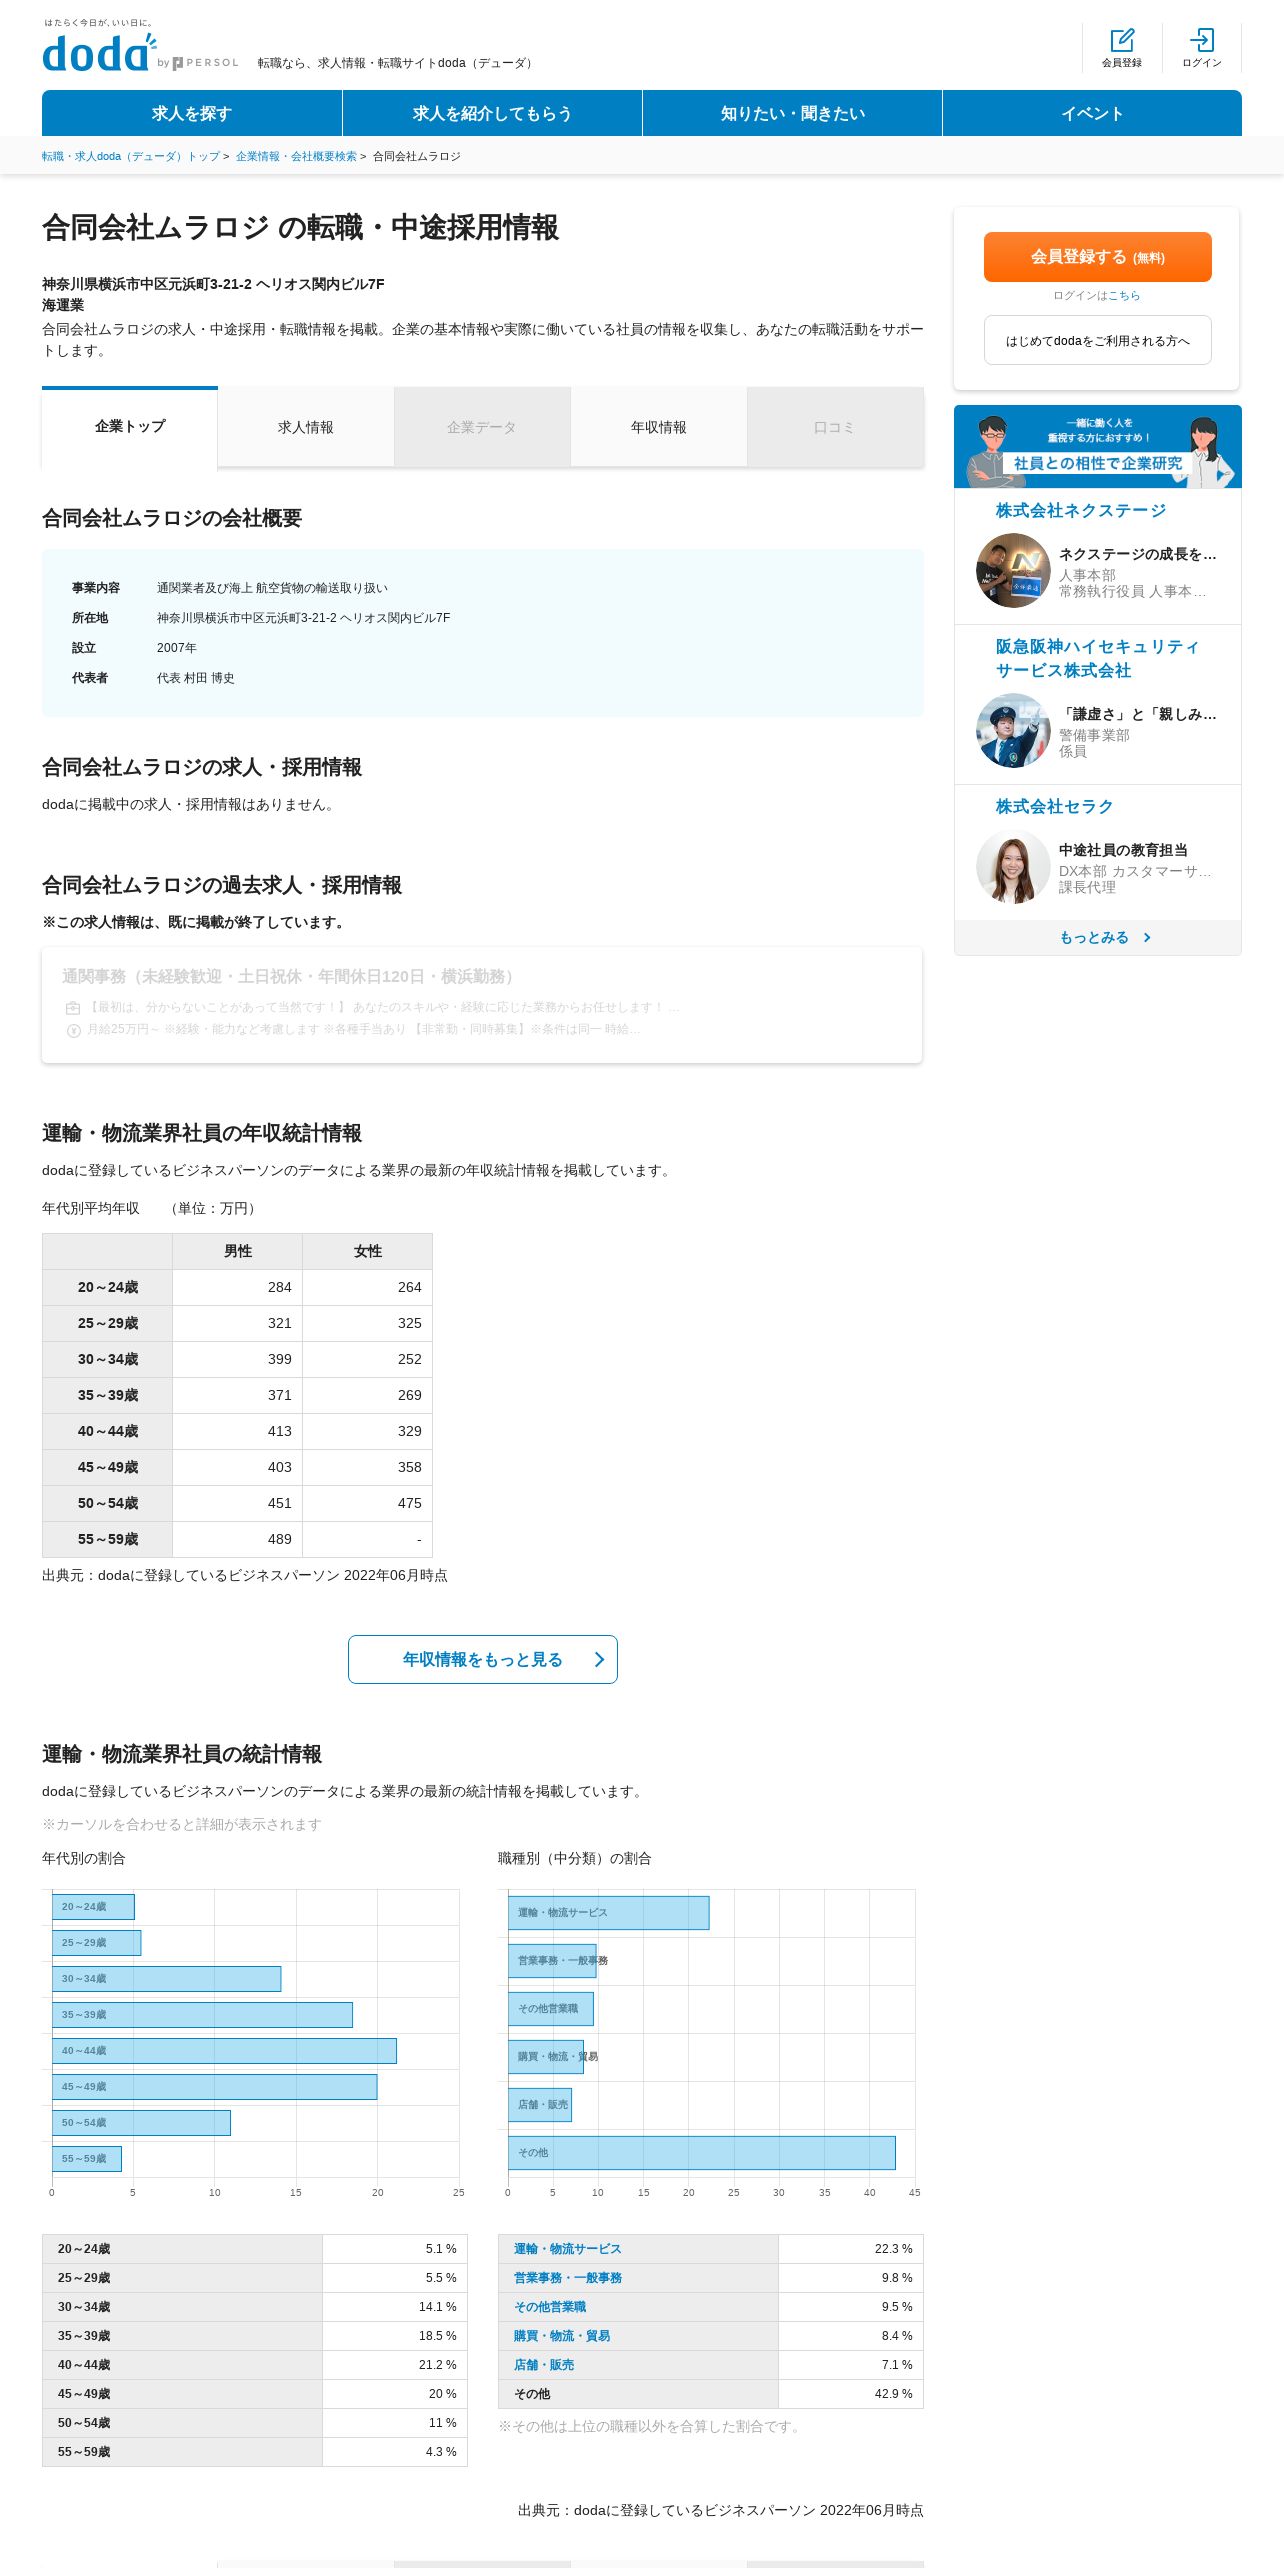This screenshot has height=2568, width=1284.
Task: Open 営業事務・一般事務 table link
Action: [x=568, y=2278]
